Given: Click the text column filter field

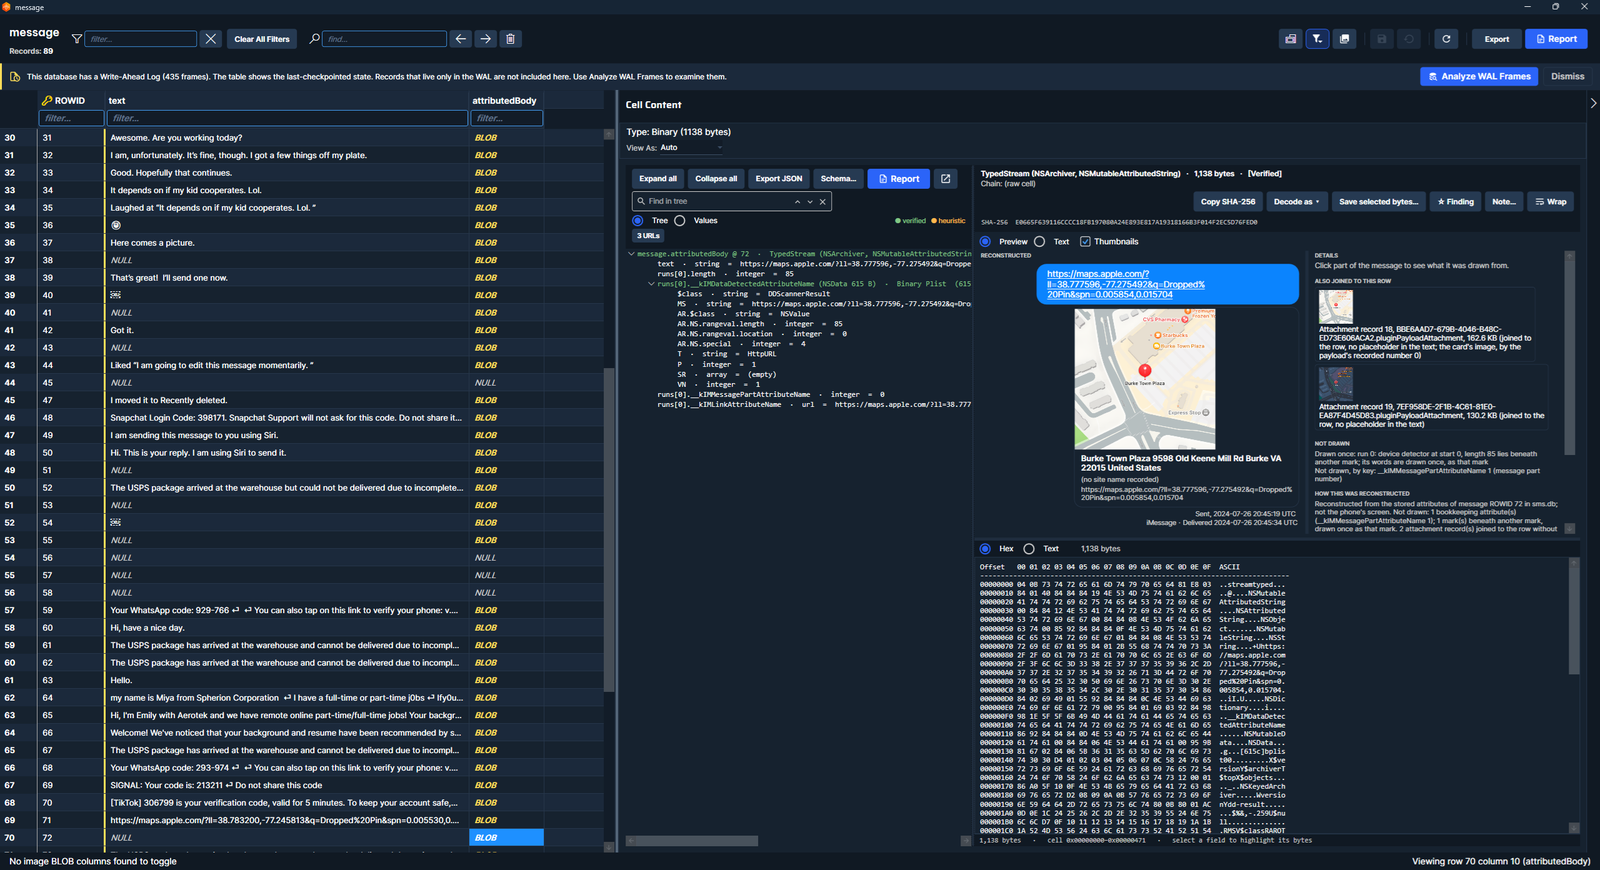Looking at the screenshot, I should click(288, 118).
